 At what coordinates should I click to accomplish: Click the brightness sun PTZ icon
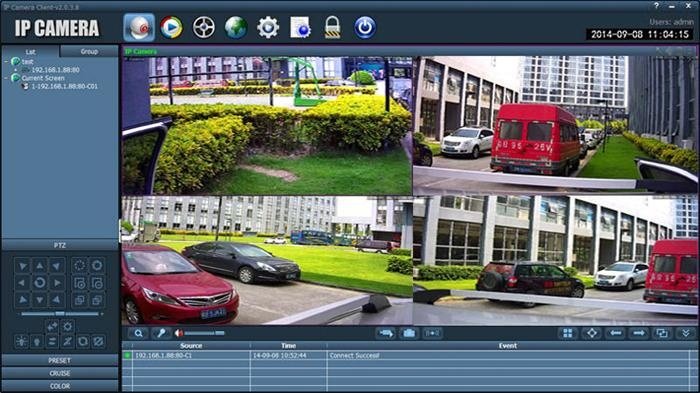coord(67,326)
